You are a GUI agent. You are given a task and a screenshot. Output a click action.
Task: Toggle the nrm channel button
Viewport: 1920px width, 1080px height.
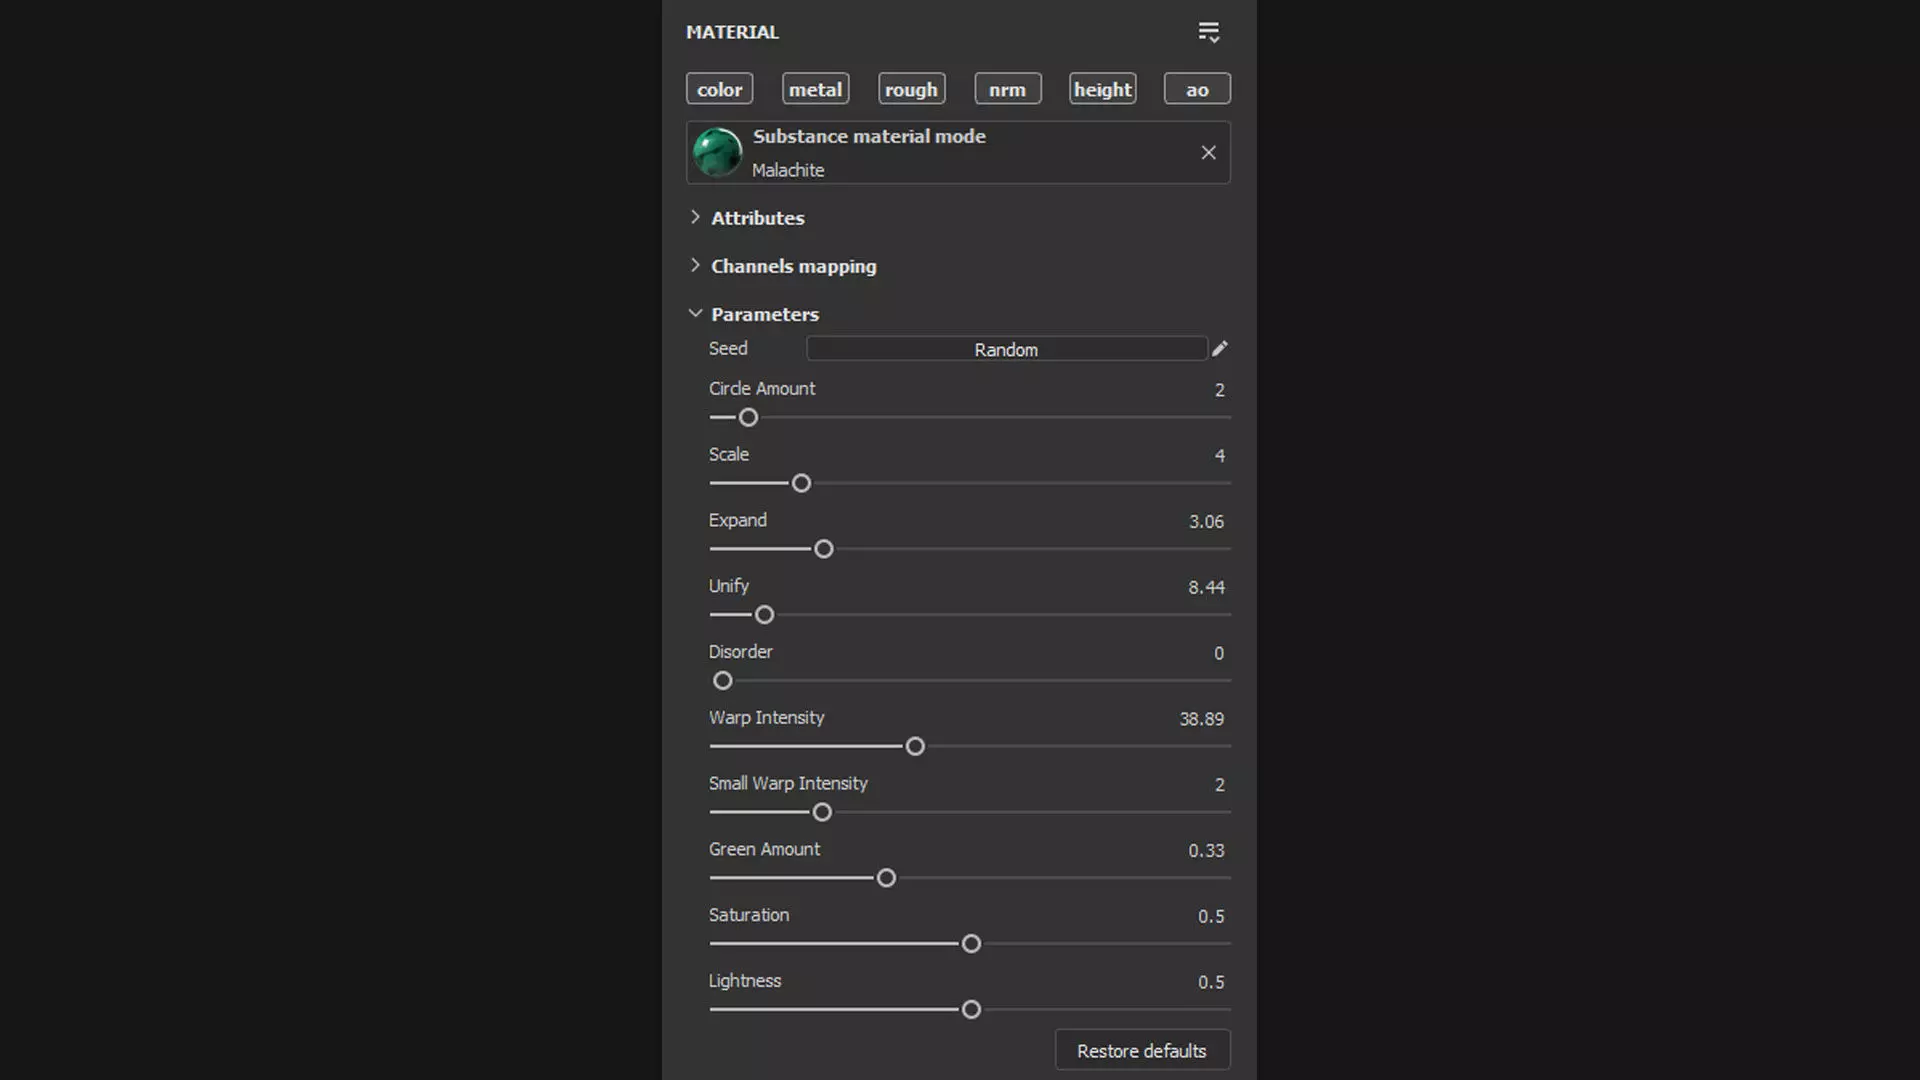click(x=1007, y=89)
